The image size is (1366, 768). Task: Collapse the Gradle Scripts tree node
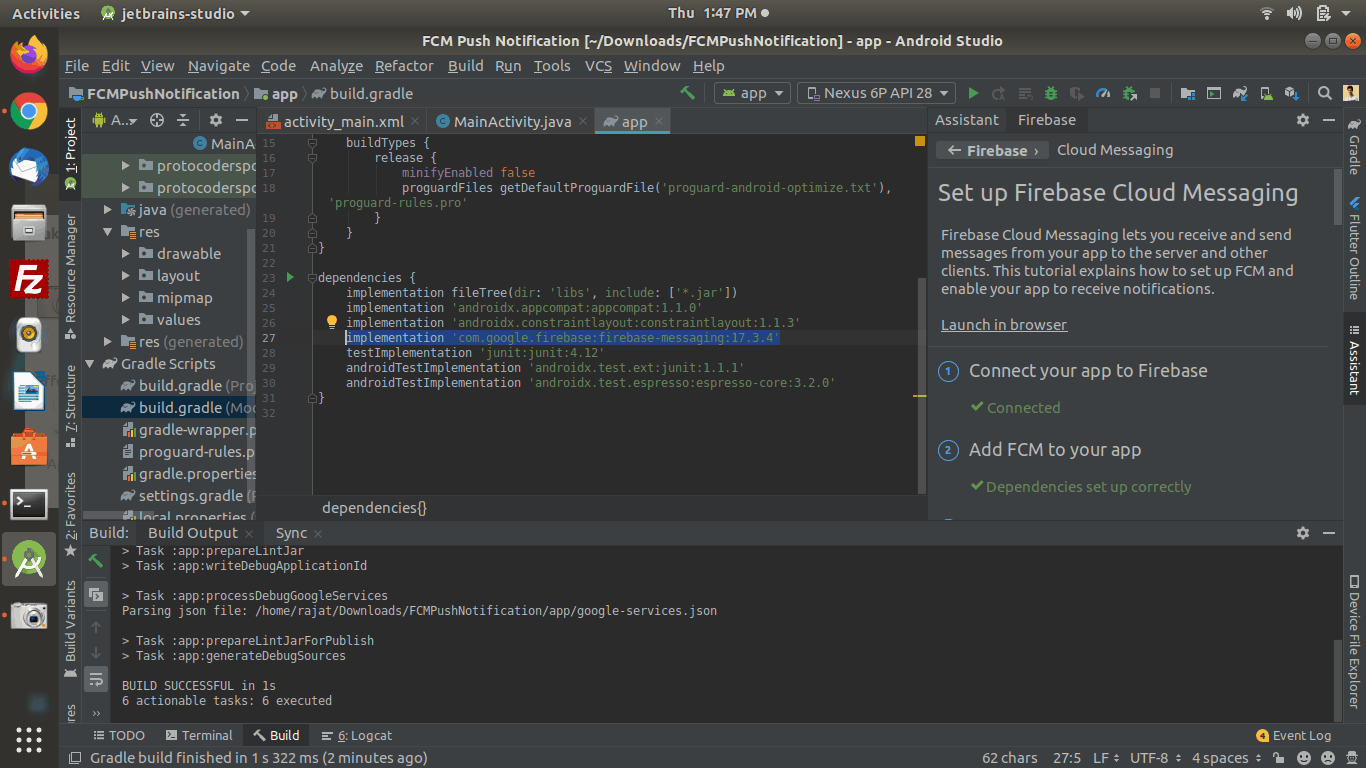90,364
